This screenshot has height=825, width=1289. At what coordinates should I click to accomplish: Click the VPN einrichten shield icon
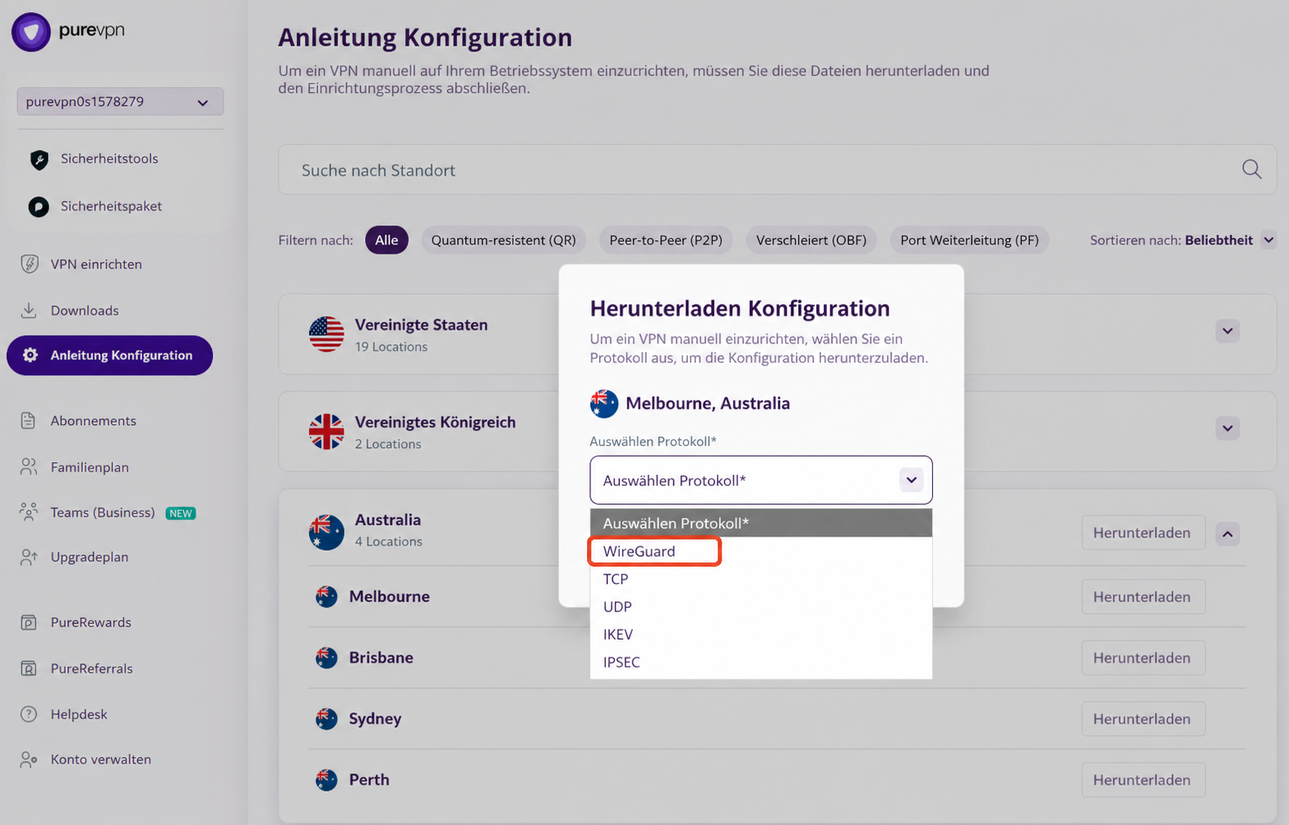click(x=30, y=264)
